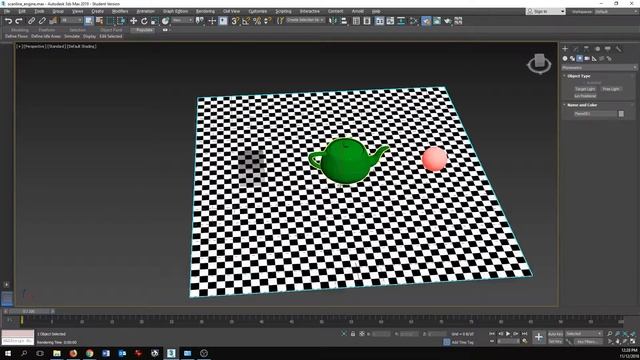The image size is (640, 360).
Task: Click the Undo arrow in the main toolbar
Action: point(8,21)
